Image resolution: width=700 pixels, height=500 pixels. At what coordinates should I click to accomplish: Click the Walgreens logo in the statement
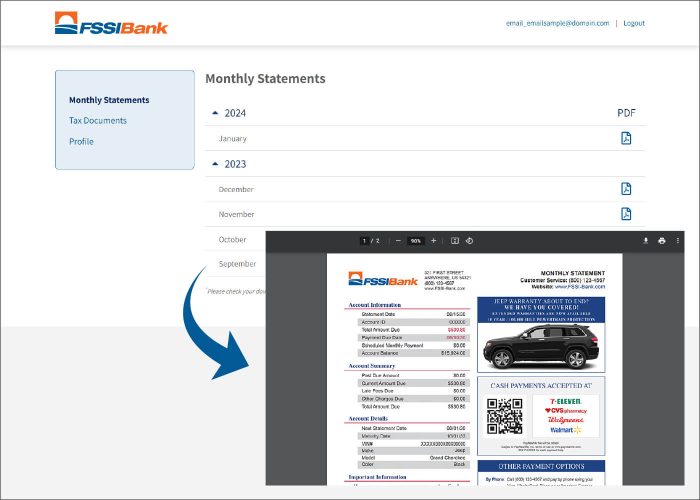tap(565, 420)
